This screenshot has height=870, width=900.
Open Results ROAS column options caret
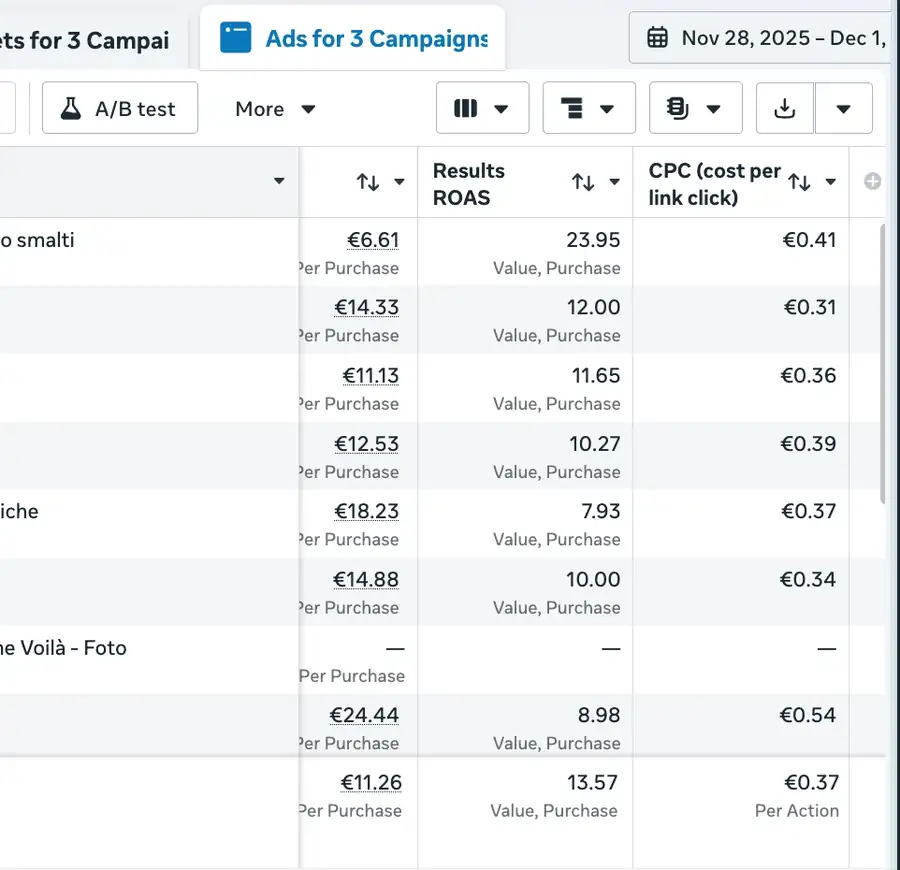pyautogui.click(x=614, y=182)
